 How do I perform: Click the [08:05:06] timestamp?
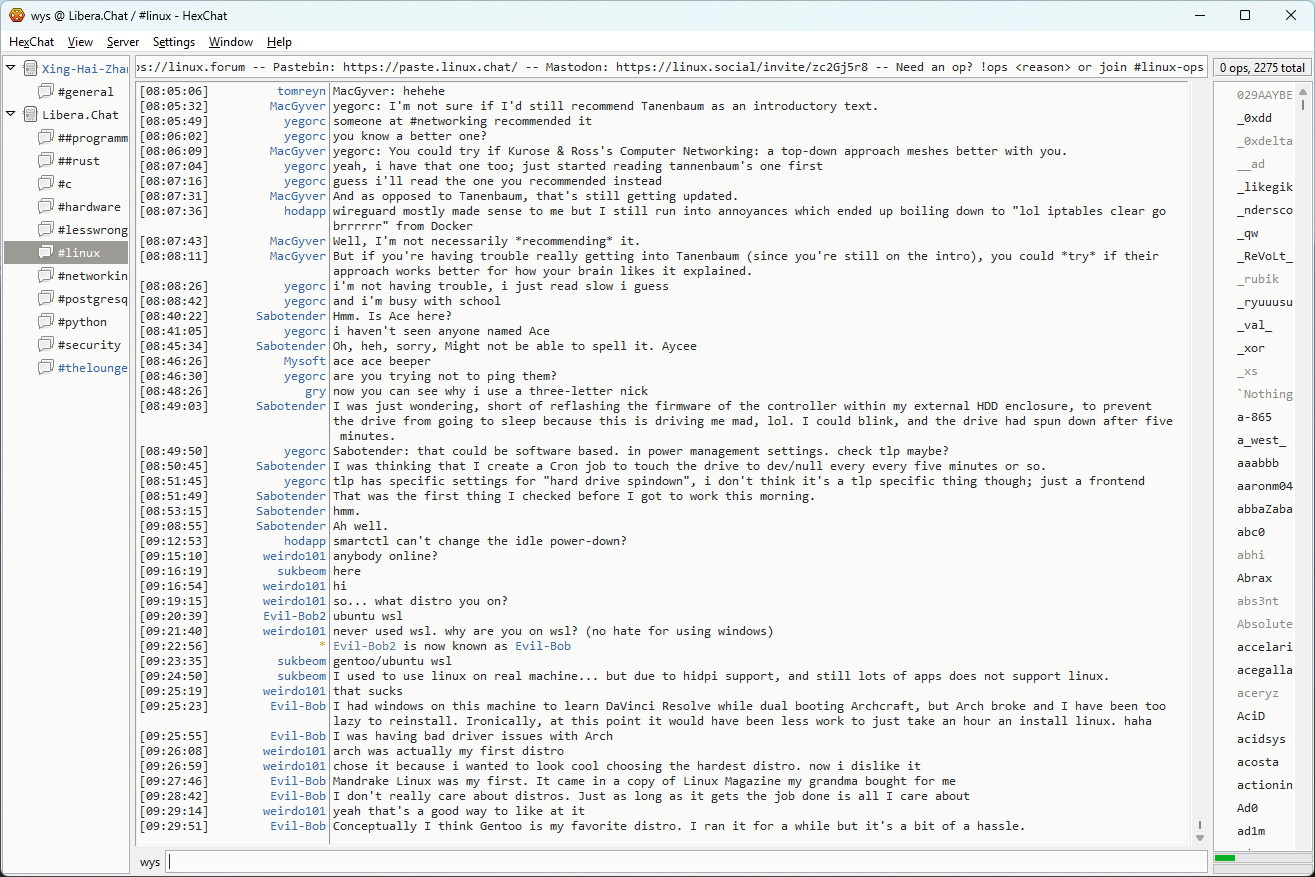174,91
